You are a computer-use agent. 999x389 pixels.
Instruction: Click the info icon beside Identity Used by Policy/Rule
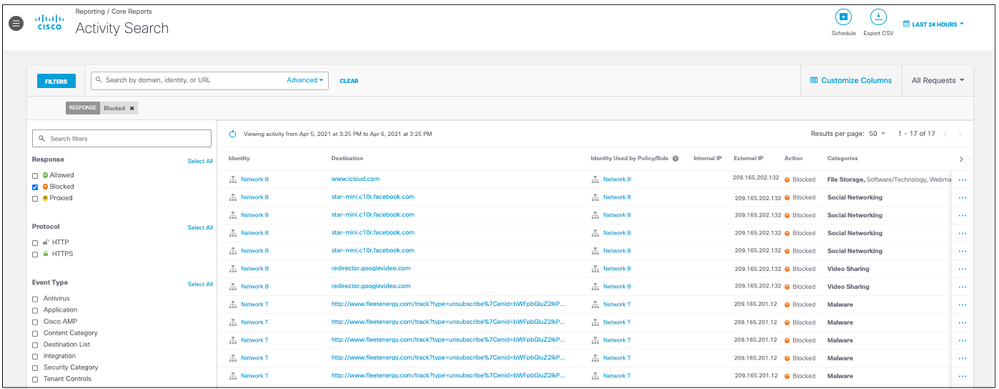coord(675,159)
